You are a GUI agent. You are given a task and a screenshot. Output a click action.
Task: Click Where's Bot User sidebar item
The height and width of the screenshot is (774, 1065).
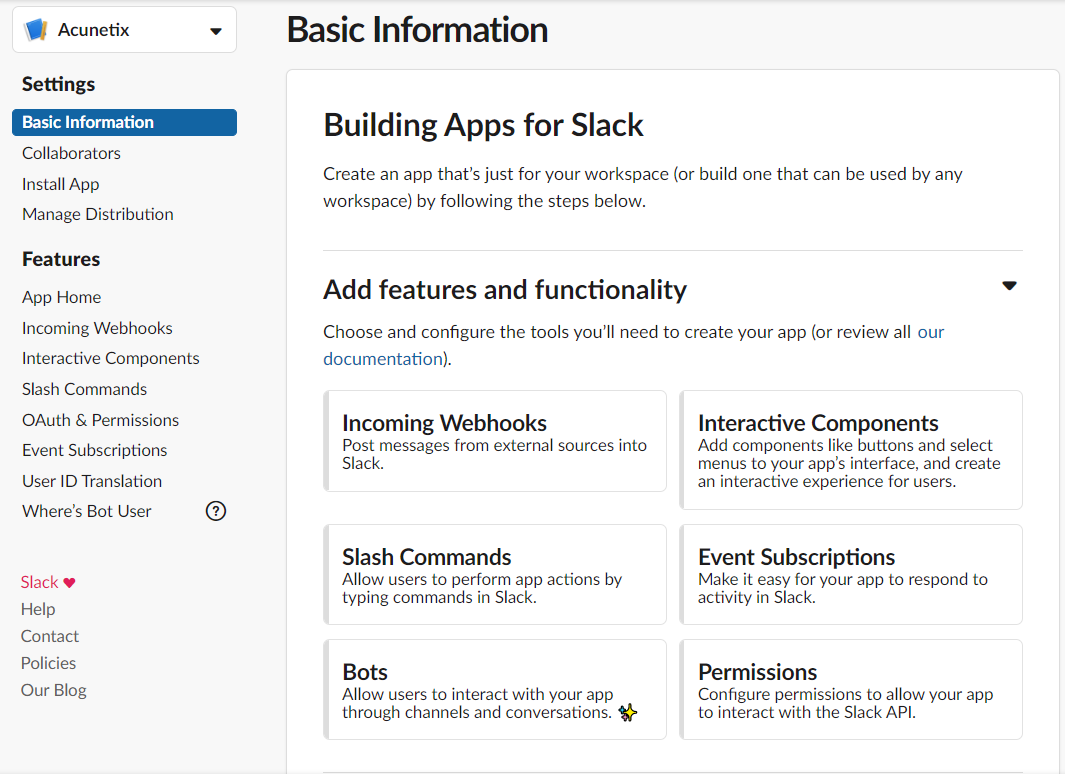[86, 511]
